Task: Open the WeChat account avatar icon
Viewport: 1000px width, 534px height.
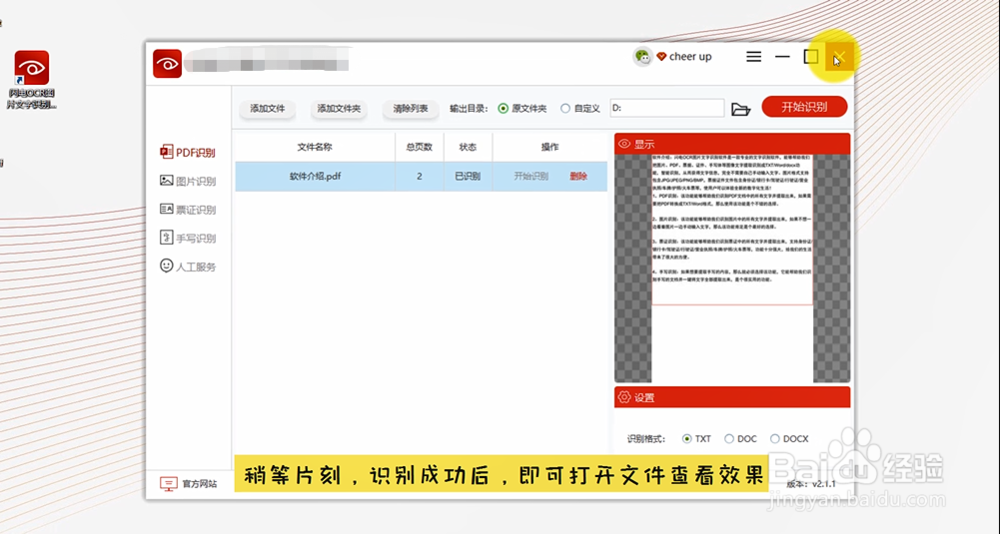Action: (642, 57)
